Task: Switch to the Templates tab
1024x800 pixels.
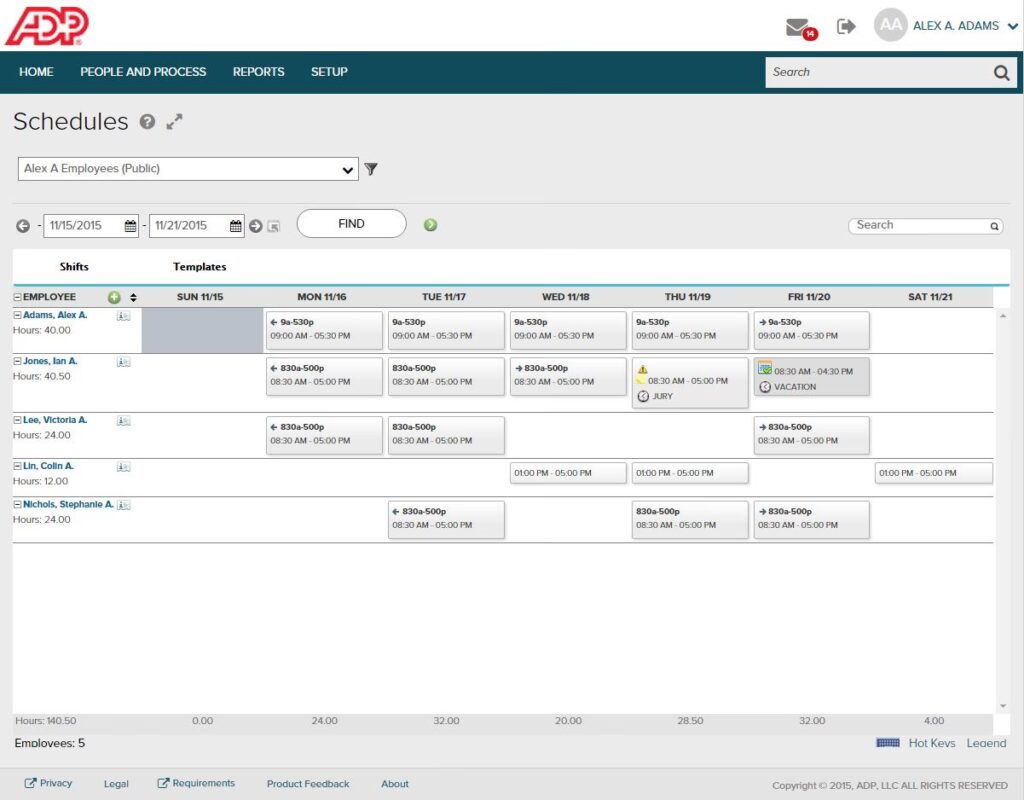Action: point(199,267)
